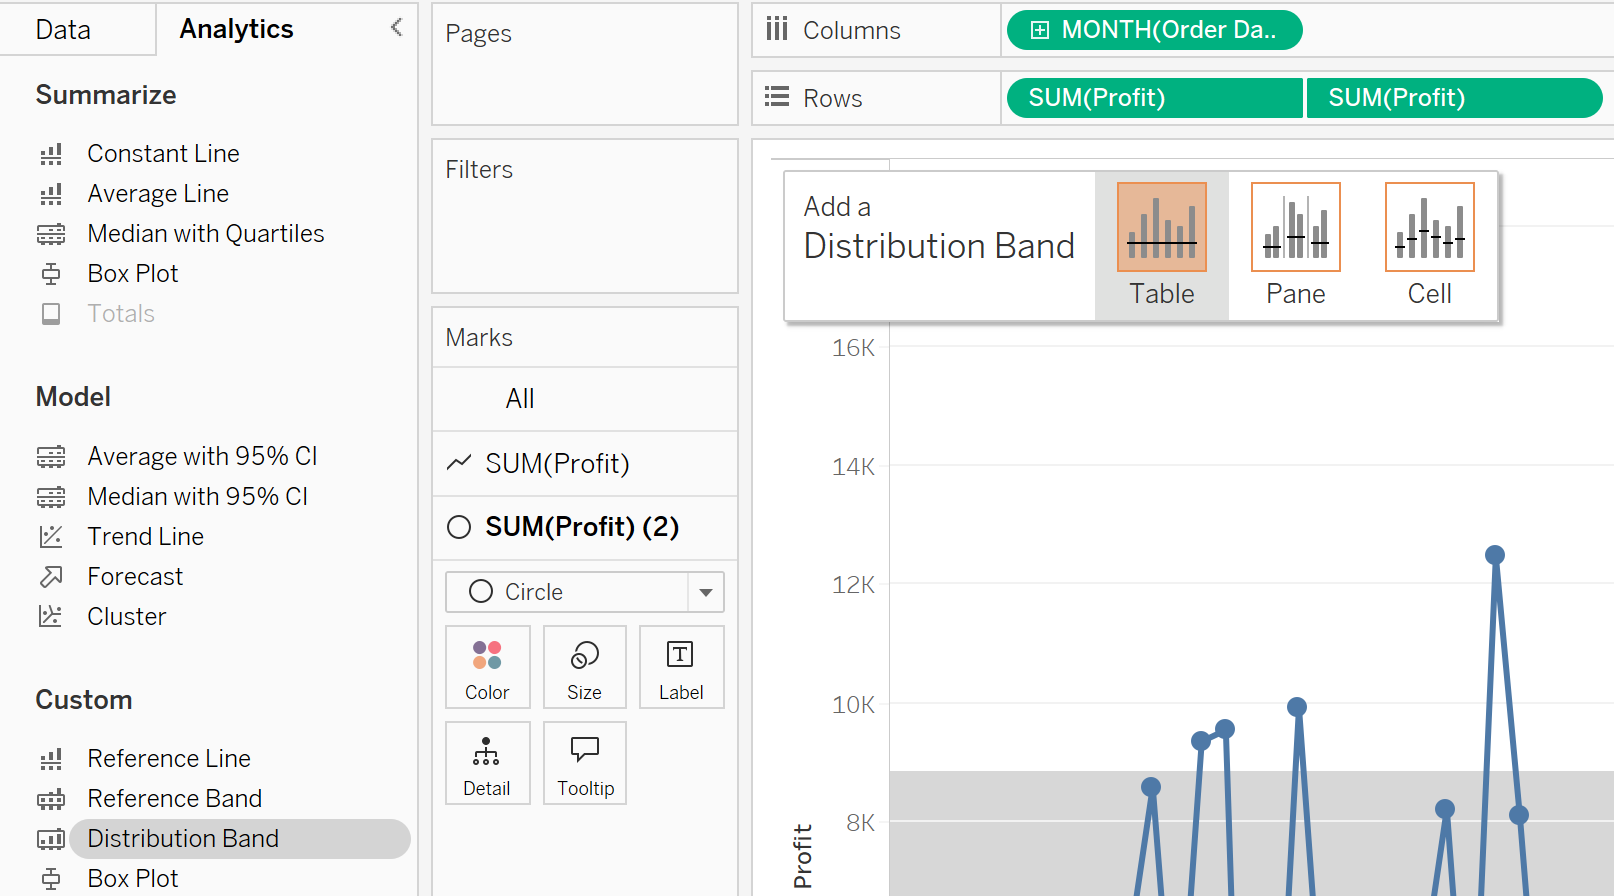Select the SUM(Profit) (2) marks section
This screenshot has height=896, width=1614.
(x=583, y=527)
